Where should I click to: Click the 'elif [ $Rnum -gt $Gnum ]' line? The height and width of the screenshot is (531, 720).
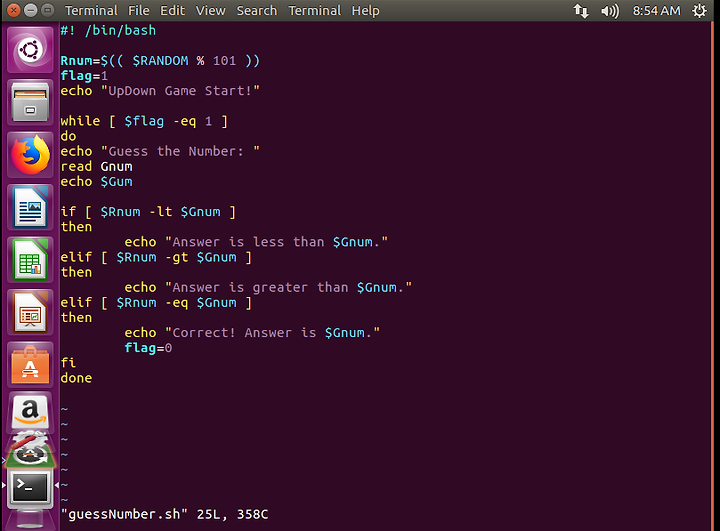pos(156,257)
